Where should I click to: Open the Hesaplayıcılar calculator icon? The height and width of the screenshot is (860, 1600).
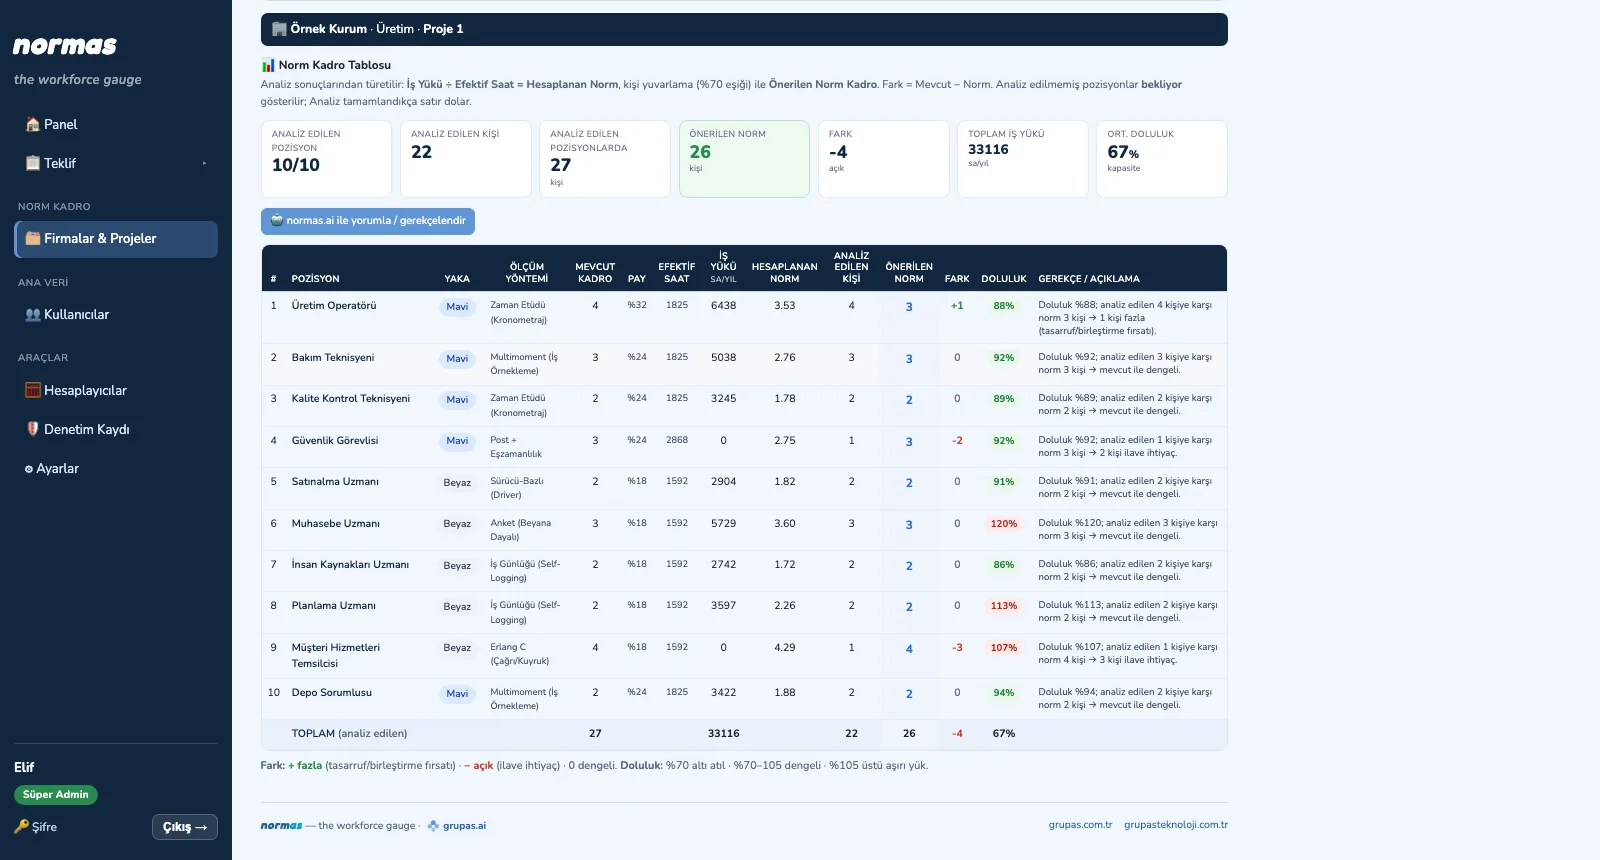click(33, 391)
